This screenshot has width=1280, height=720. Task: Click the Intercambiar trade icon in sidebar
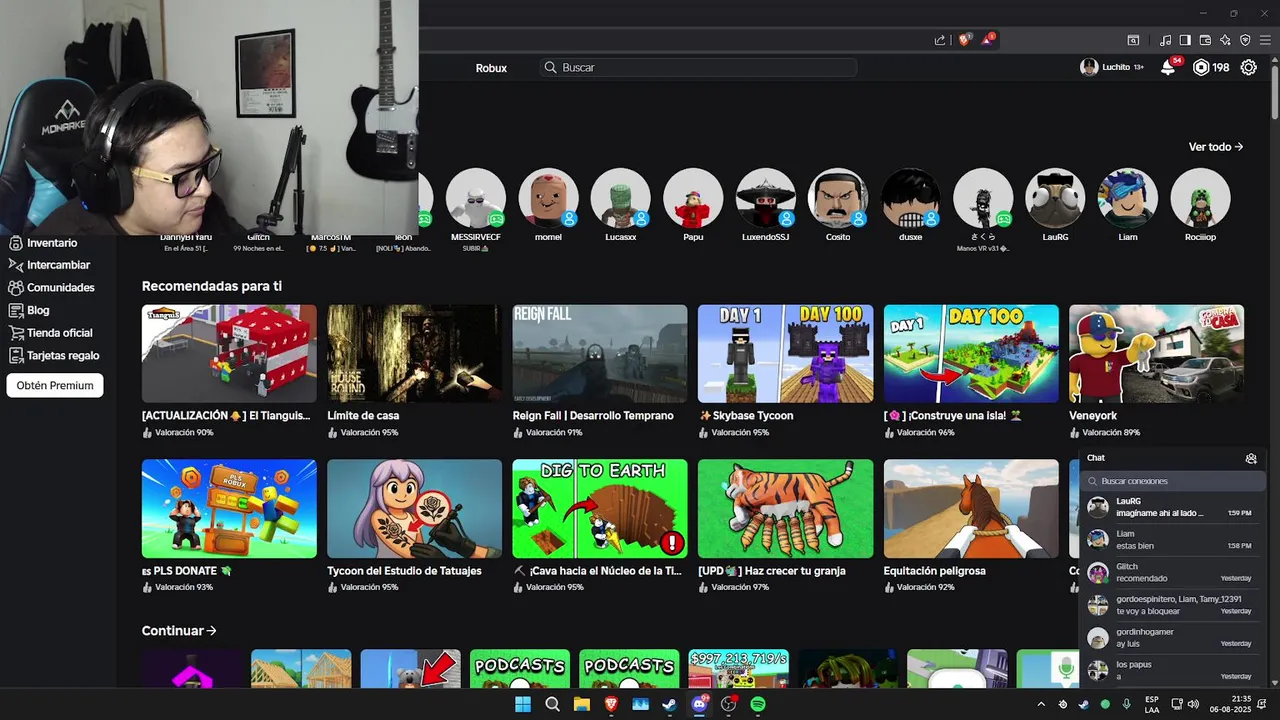15,265
